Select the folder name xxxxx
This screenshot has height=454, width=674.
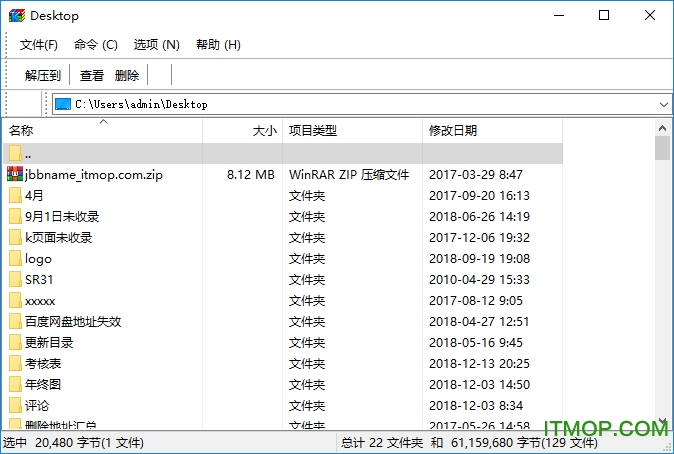point(40,301)
